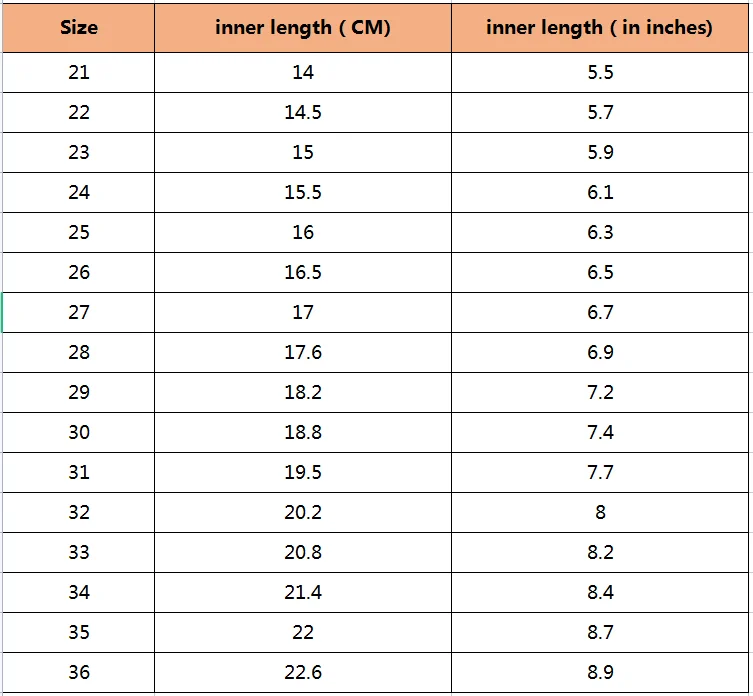Click the cell with value 21.4

pyautogui.click(x=303, y=592)
